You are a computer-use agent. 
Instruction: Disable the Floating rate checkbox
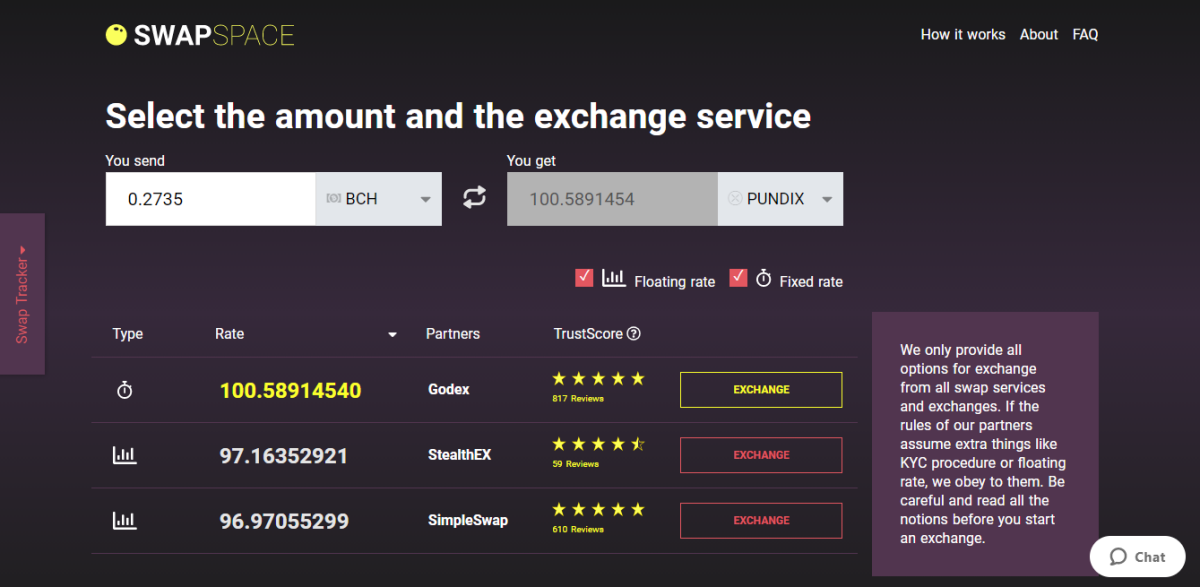[x=584, y=277]
